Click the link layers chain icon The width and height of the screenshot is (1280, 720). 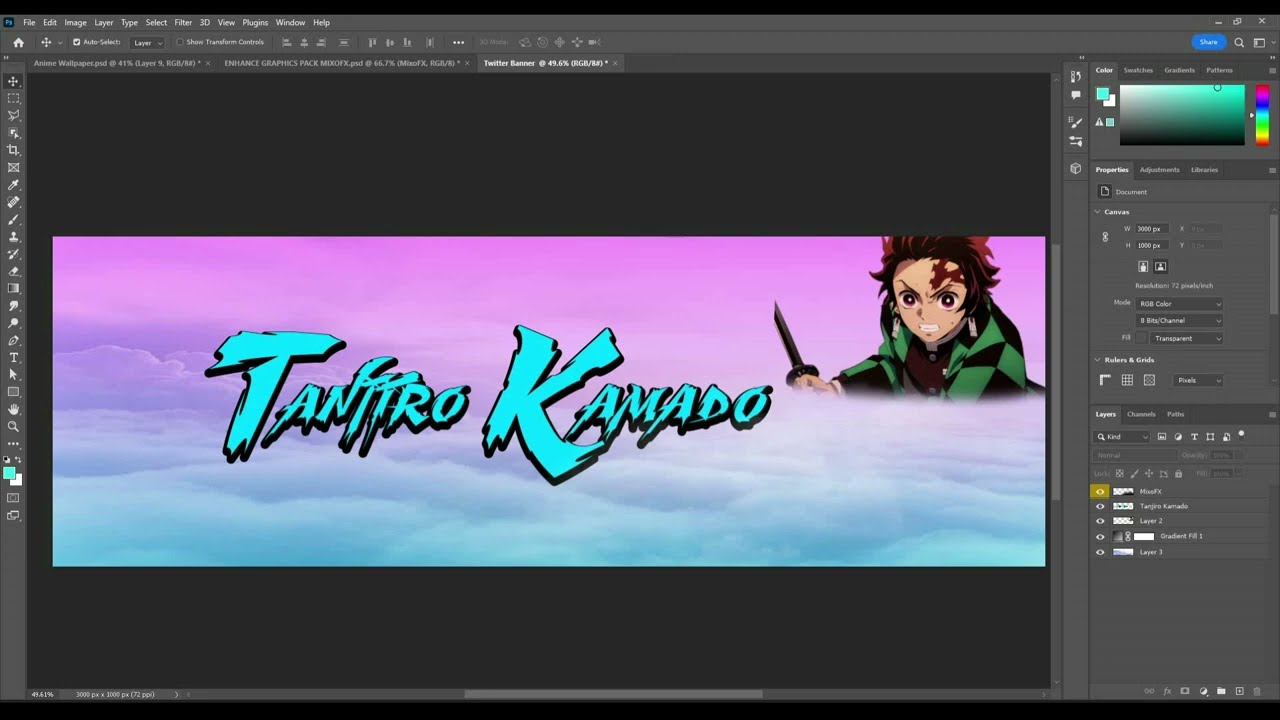(x=1149, y=691)
